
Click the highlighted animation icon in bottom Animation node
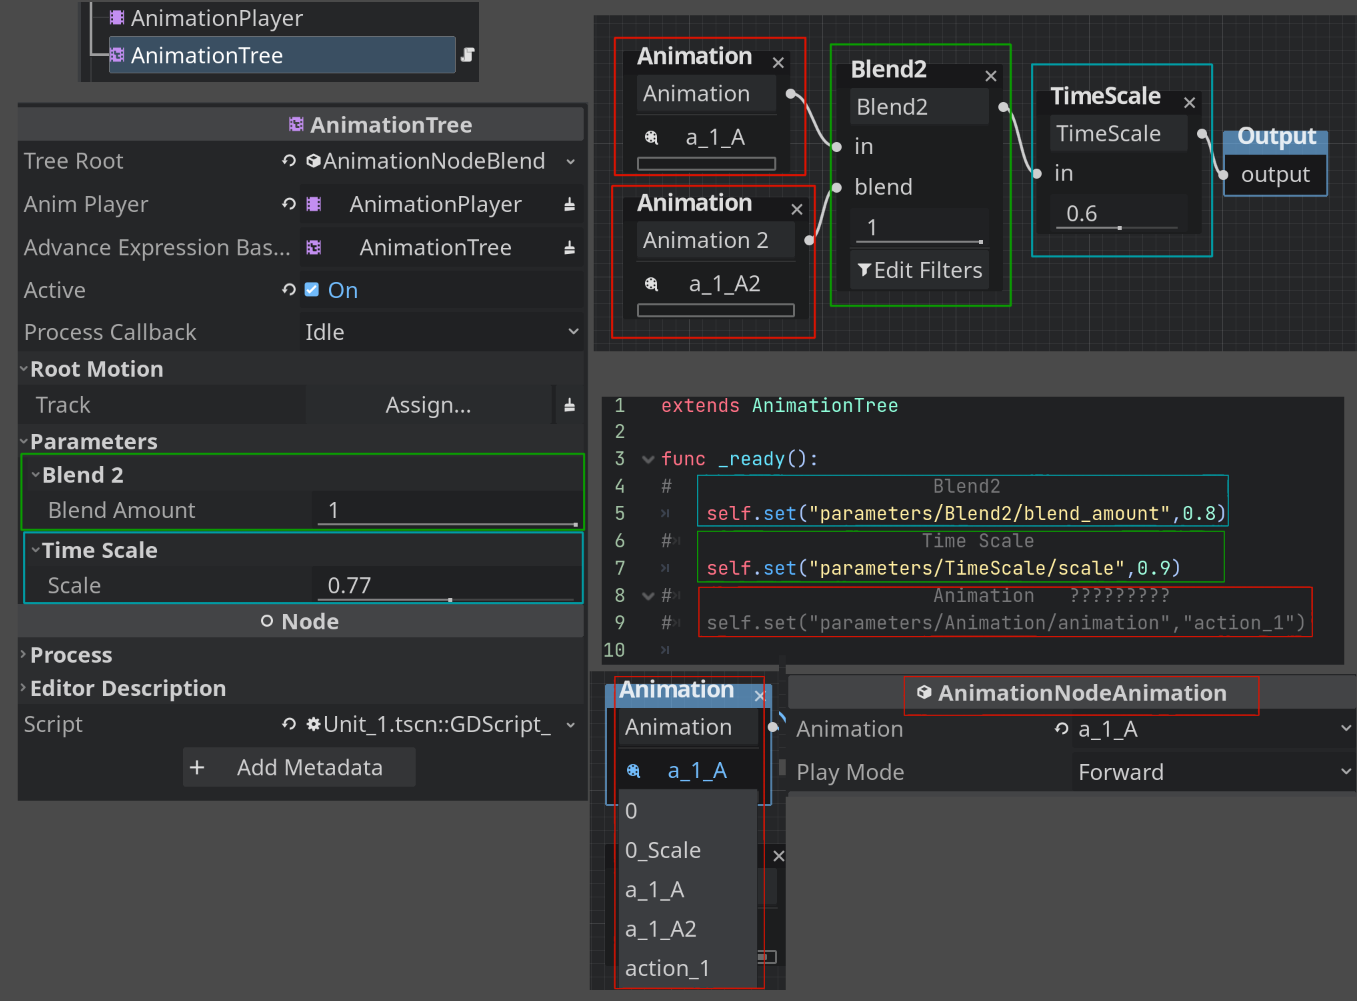(x=633, y=771)
